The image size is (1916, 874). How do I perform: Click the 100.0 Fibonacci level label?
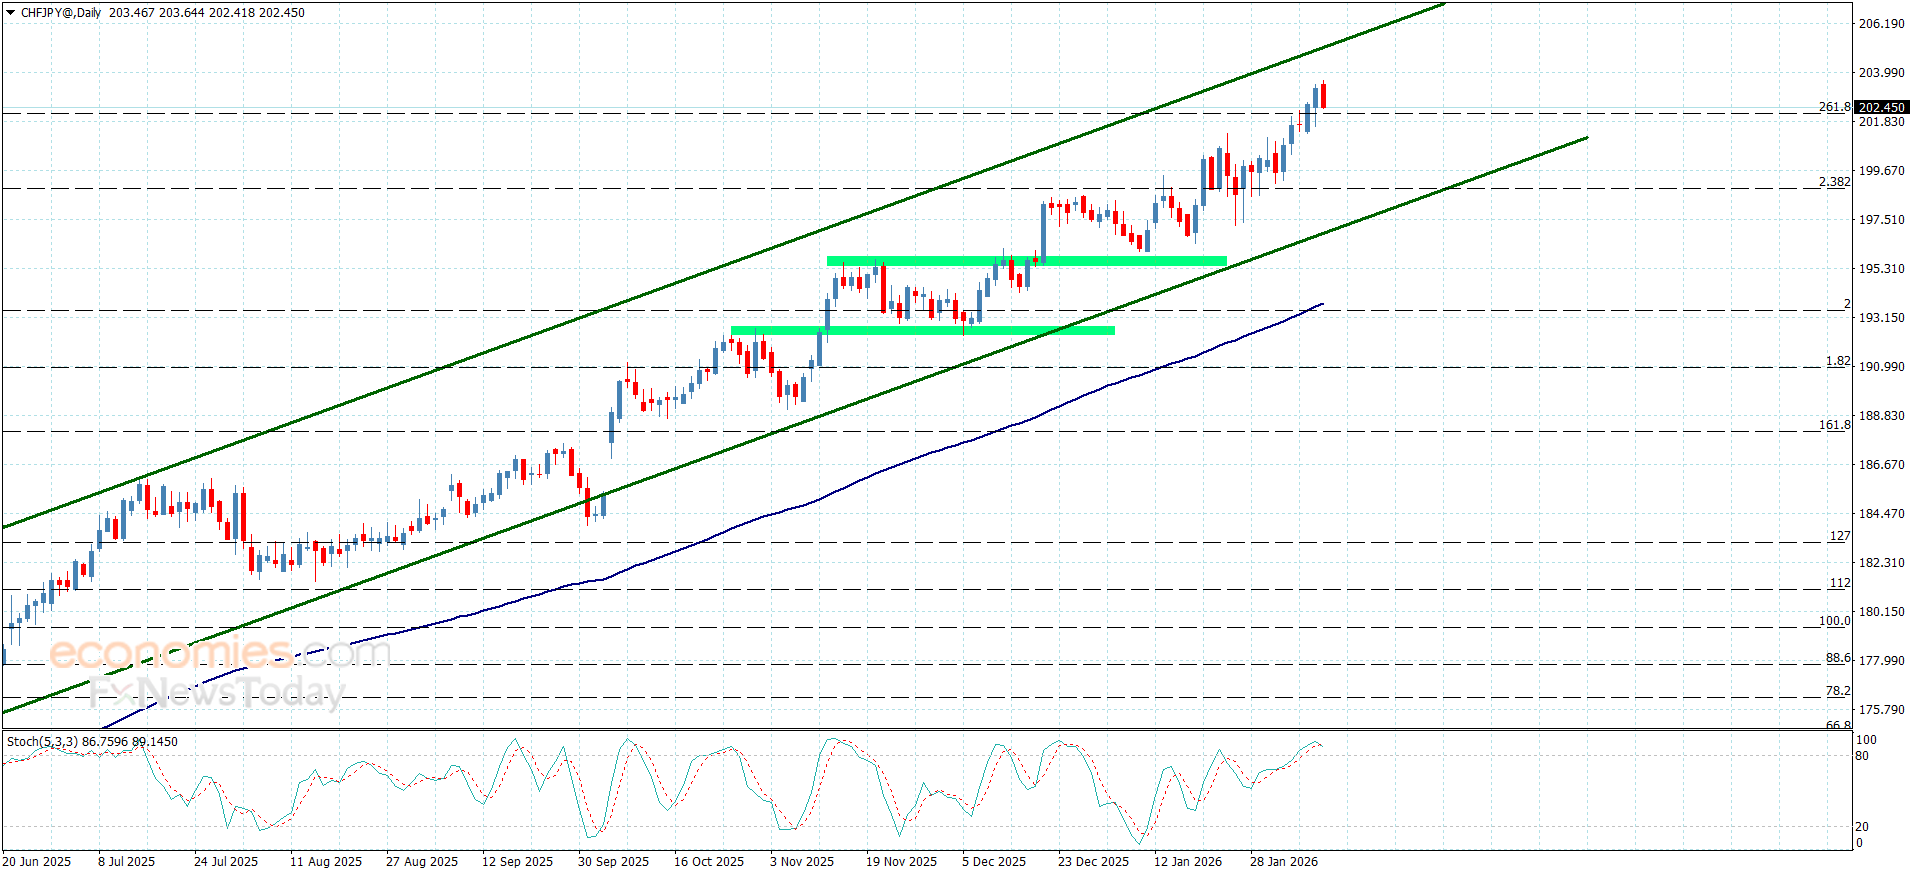coord(1834,621)
